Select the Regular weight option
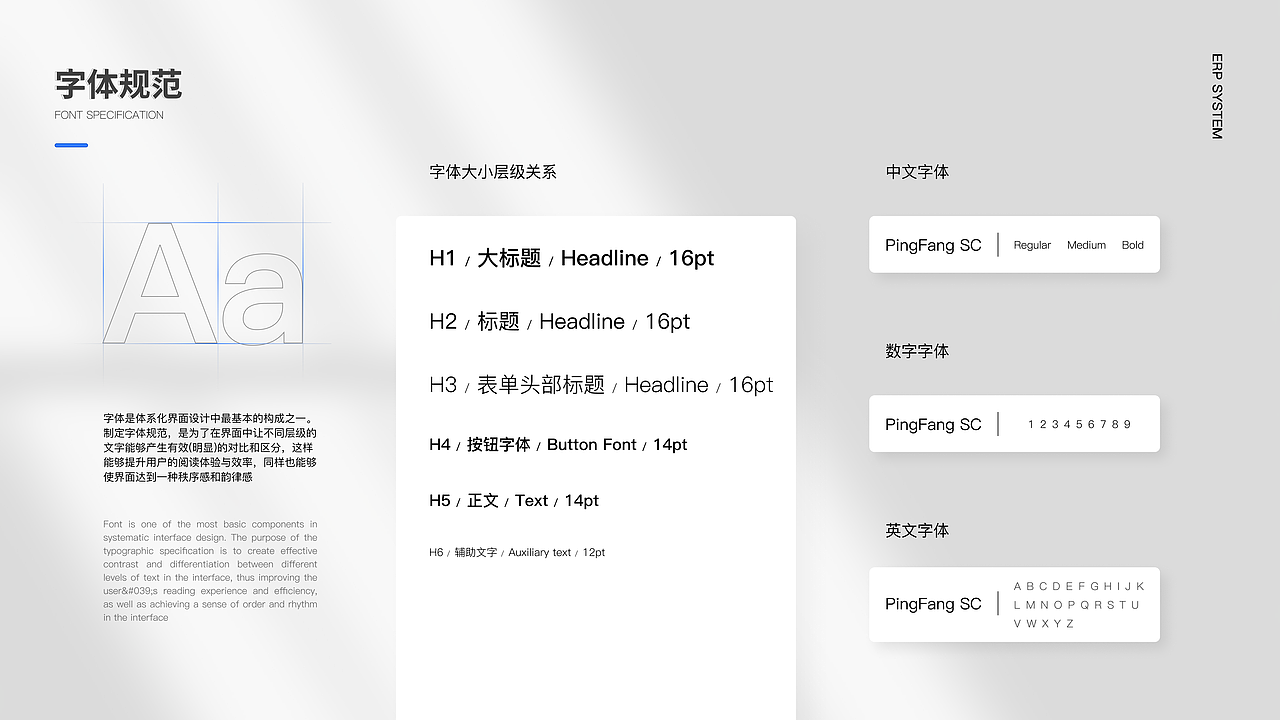The width and height of the screenshot is (1280, 720). pos(1032,245)
